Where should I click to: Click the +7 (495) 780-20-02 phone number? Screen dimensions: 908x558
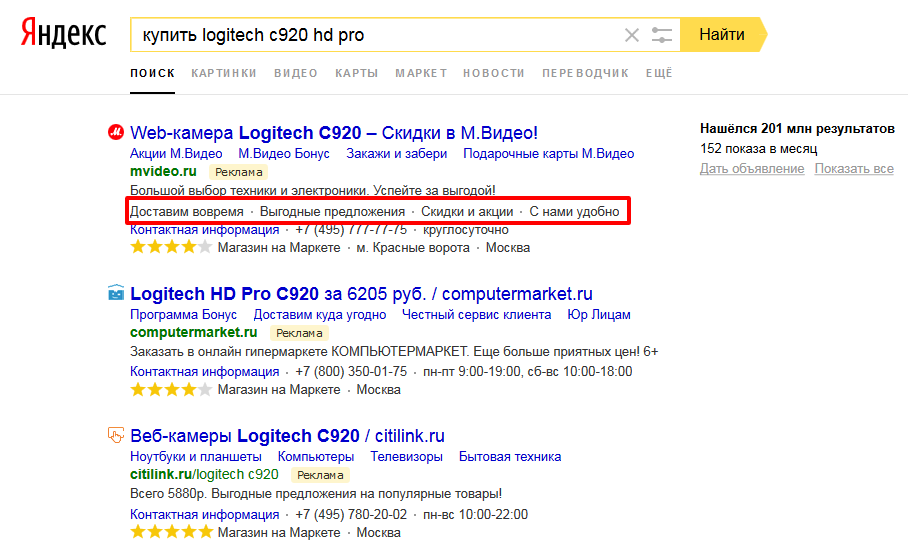(351, 515)
